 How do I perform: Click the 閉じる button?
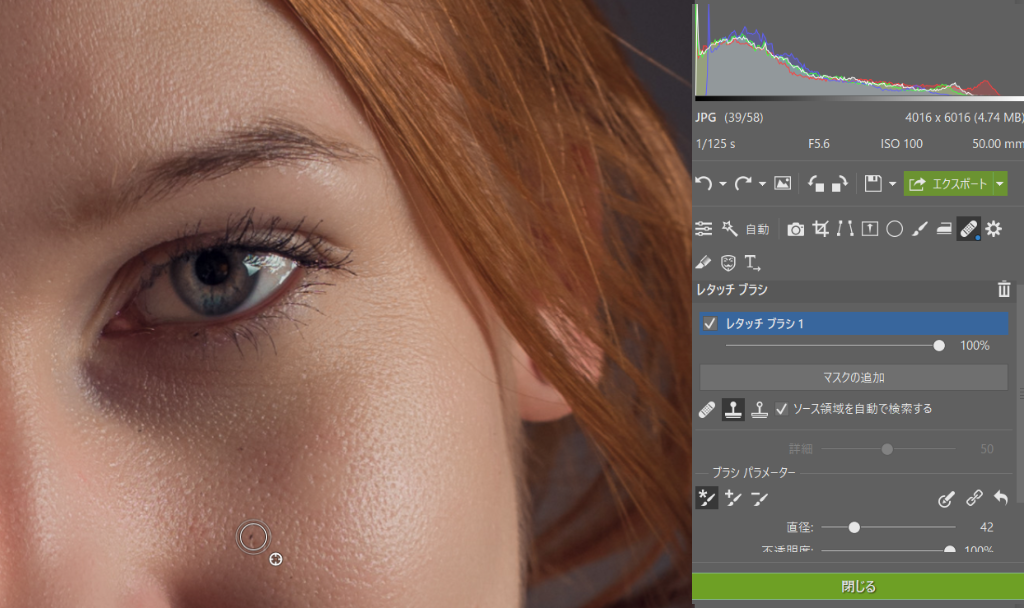tap(858, 586)
